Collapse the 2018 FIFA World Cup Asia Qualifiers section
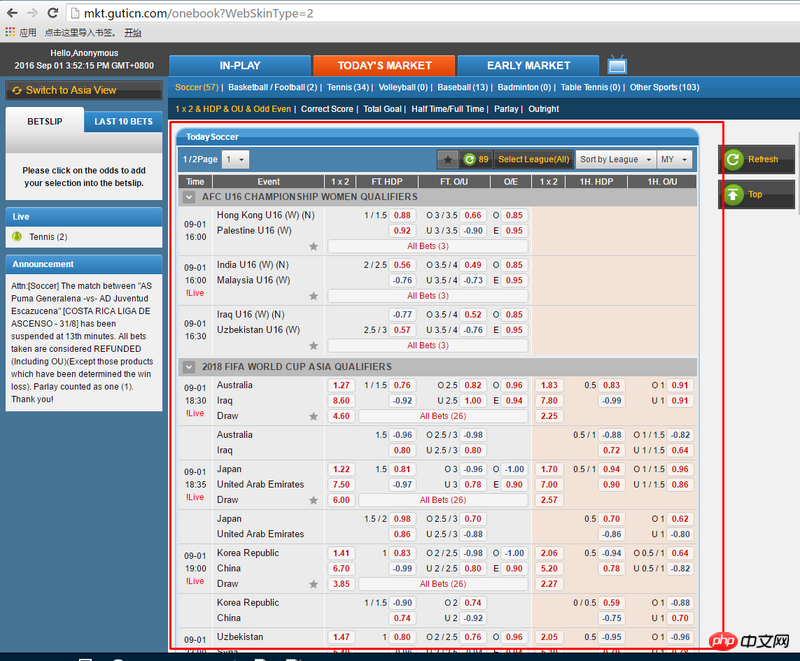This screenshot has width=800, height=661. coord(189,367)
